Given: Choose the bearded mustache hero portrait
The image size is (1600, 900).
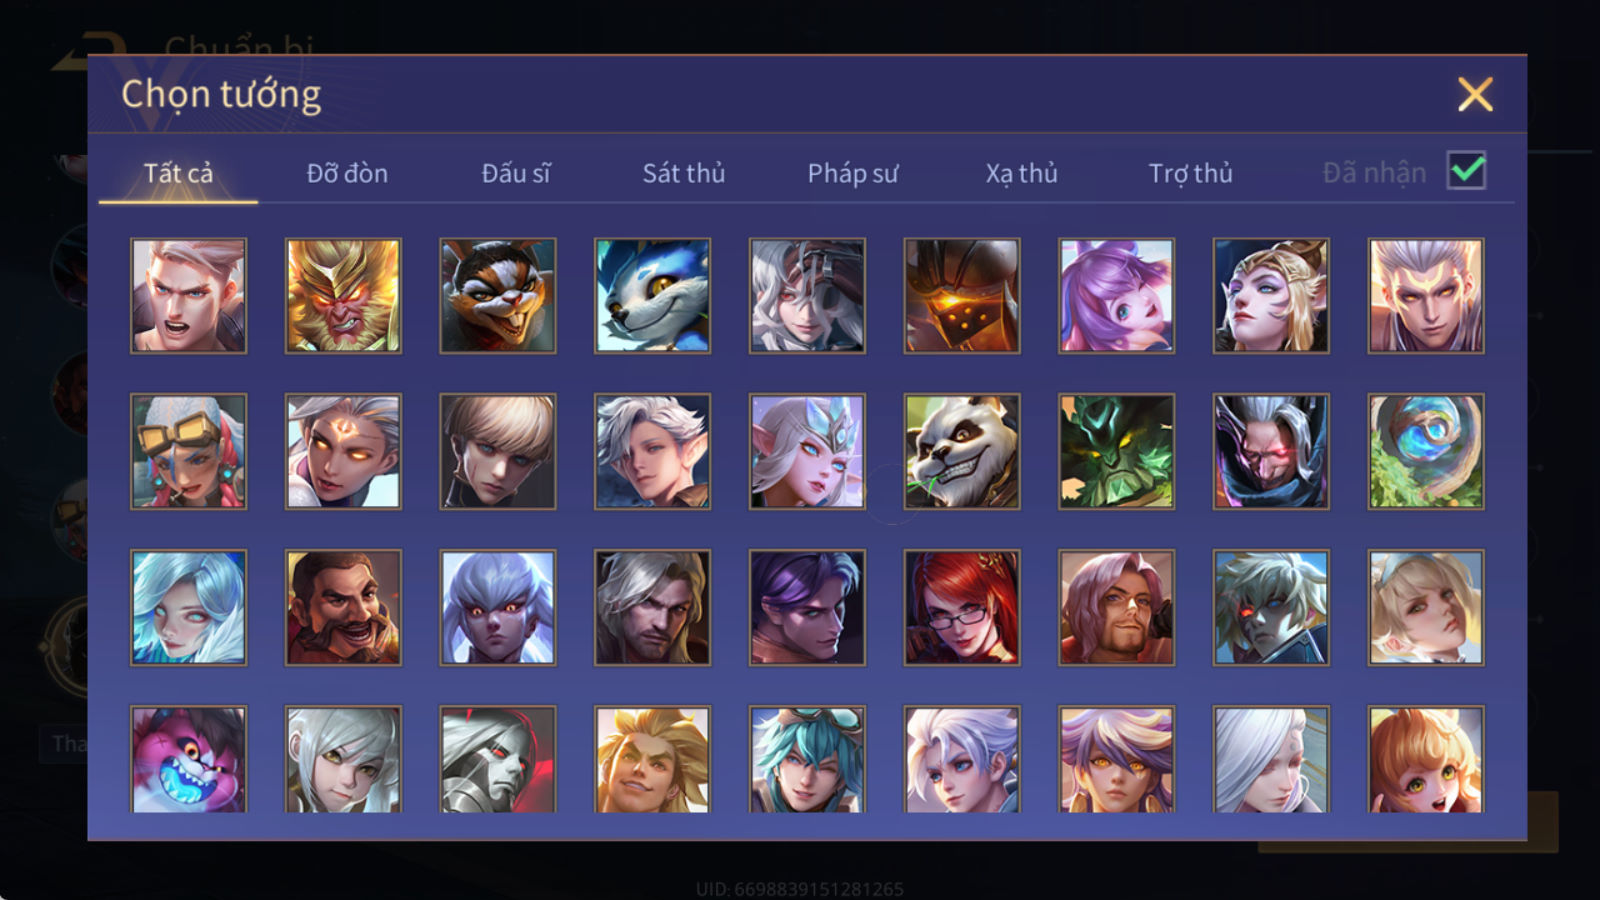Looking at the screenshot, I should pos(343,607).
